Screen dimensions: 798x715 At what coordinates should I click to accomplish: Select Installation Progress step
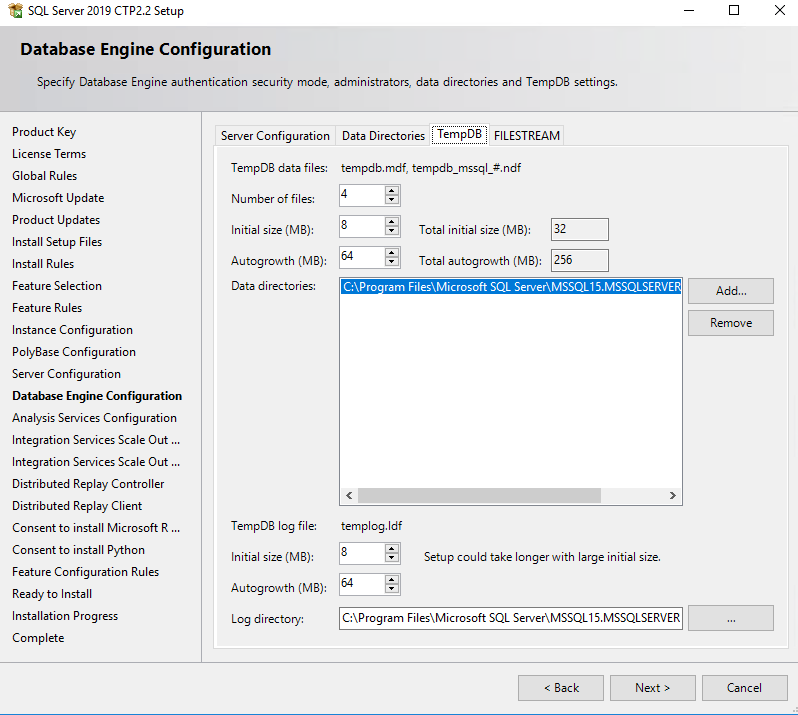click(x=65, y=616)
